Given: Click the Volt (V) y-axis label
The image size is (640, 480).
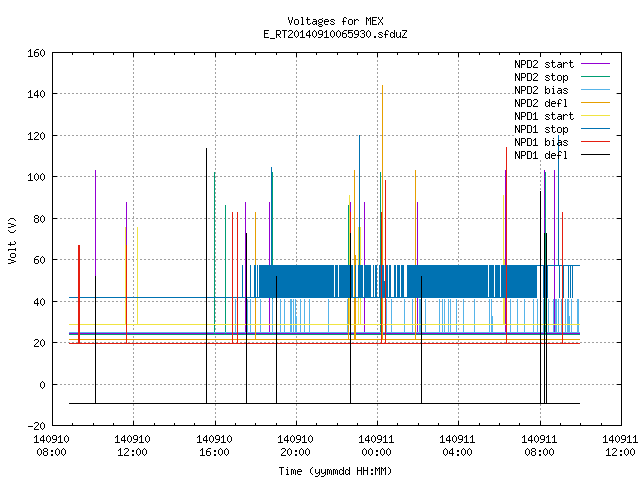Looking at the screenshot, I should (12, 240).
